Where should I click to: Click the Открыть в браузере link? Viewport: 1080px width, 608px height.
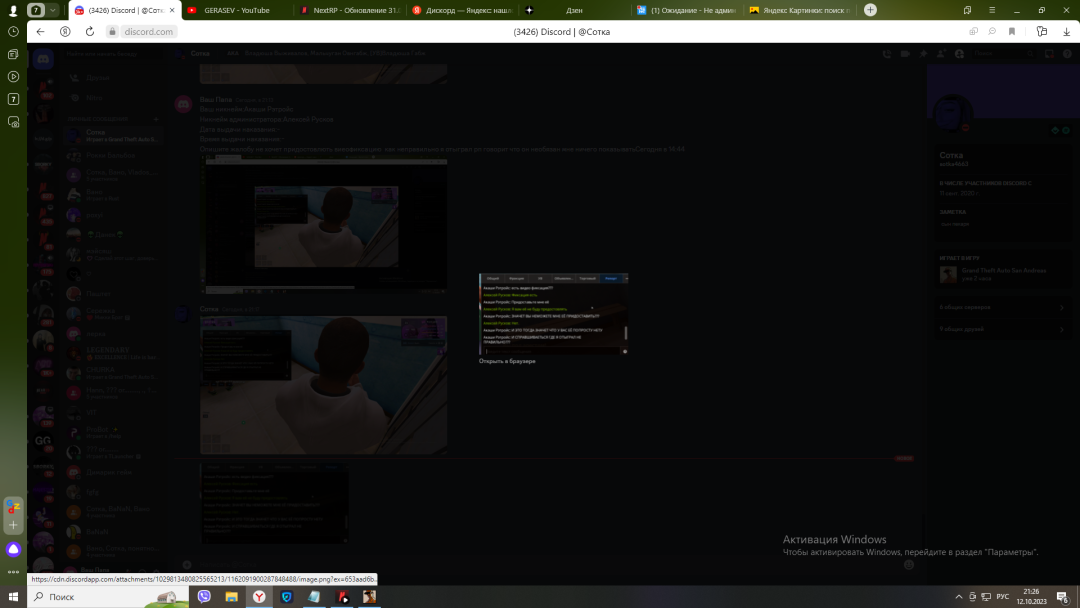click(507, 361)
